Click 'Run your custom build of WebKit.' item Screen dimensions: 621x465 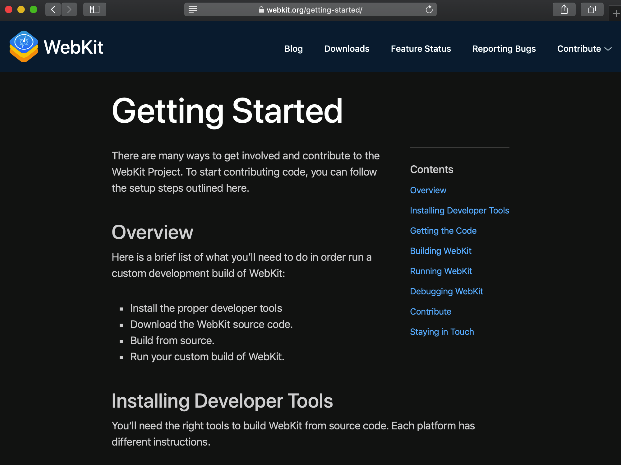pyautogui.click(x=207, y=356)
